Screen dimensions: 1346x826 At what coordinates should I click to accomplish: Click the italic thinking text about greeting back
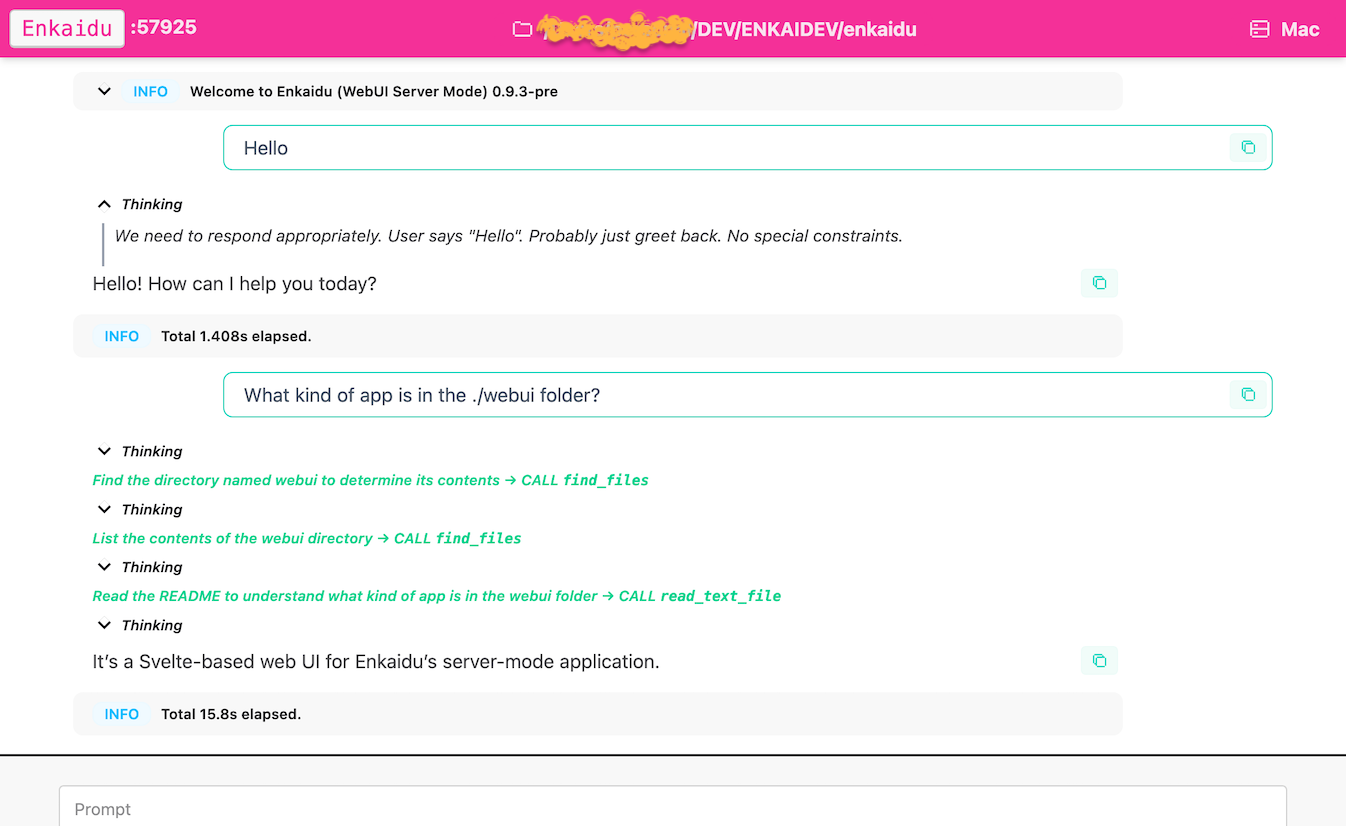pos(509,236)
